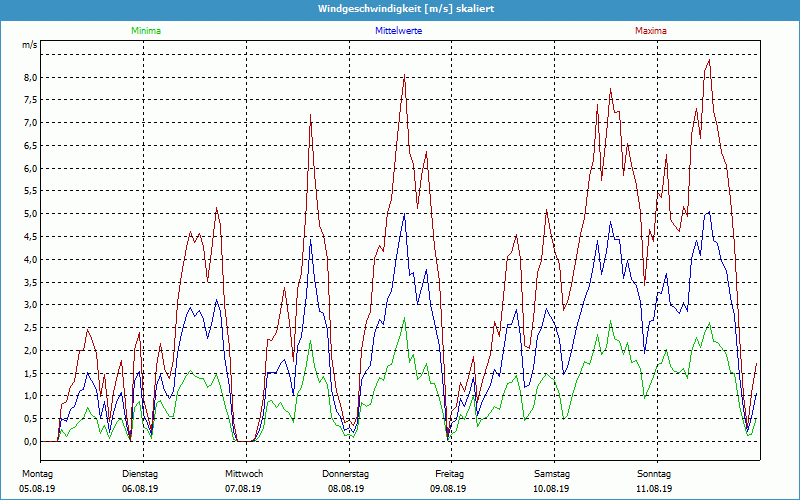
Task: Click the '07.08.19' date label
Action: click(x=243, y=488)
